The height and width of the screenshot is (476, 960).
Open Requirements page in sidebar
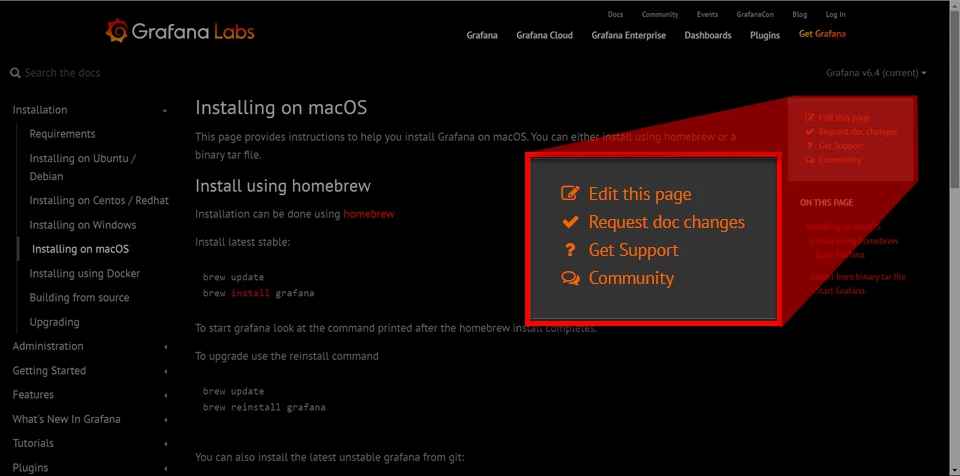tap(62, 134)
